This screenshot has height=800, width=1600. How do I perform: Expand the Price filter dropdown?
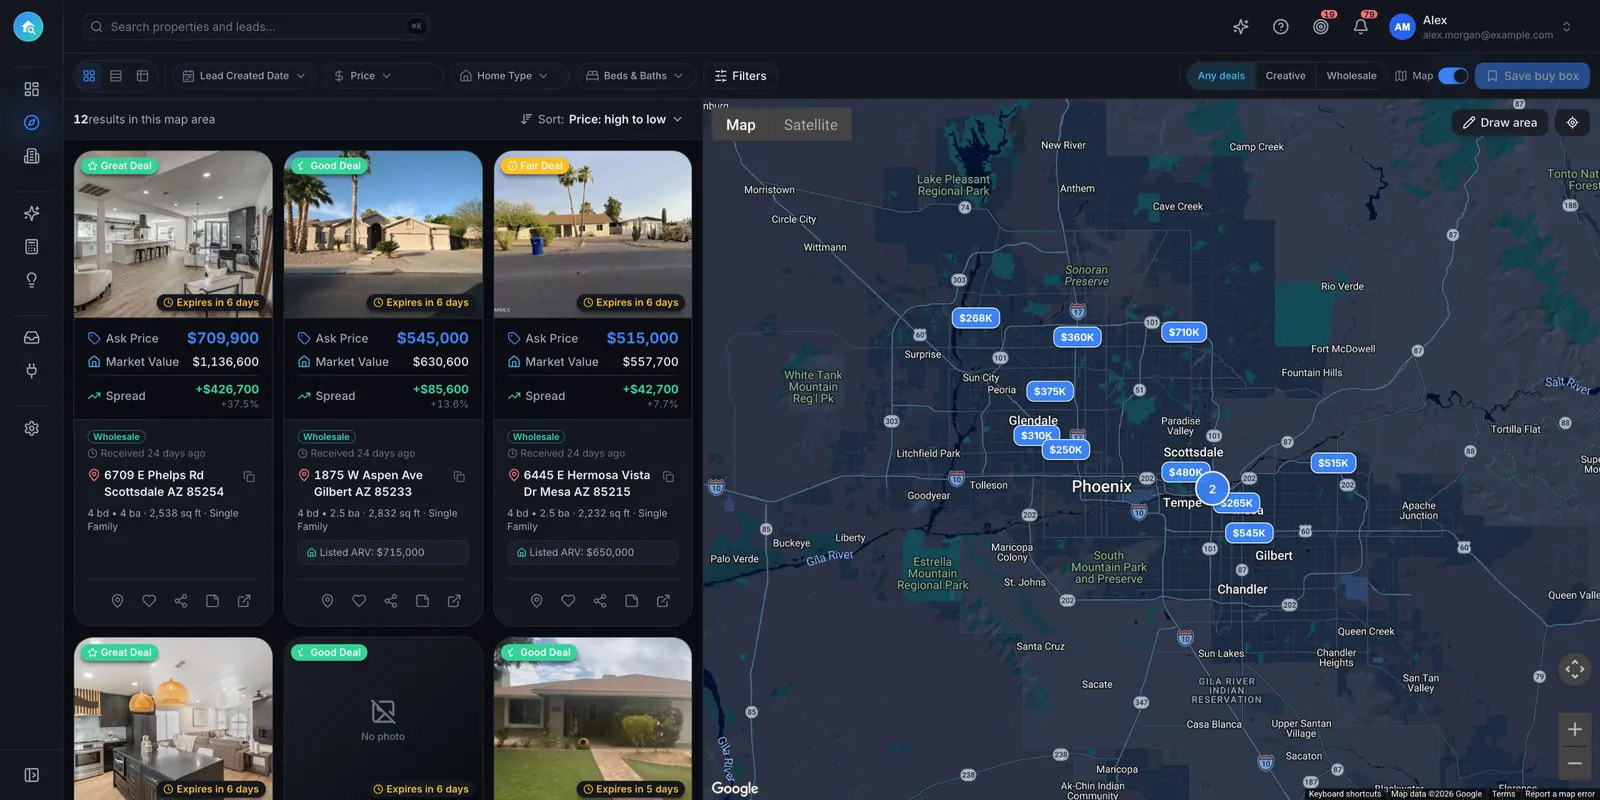pos(382,76)
